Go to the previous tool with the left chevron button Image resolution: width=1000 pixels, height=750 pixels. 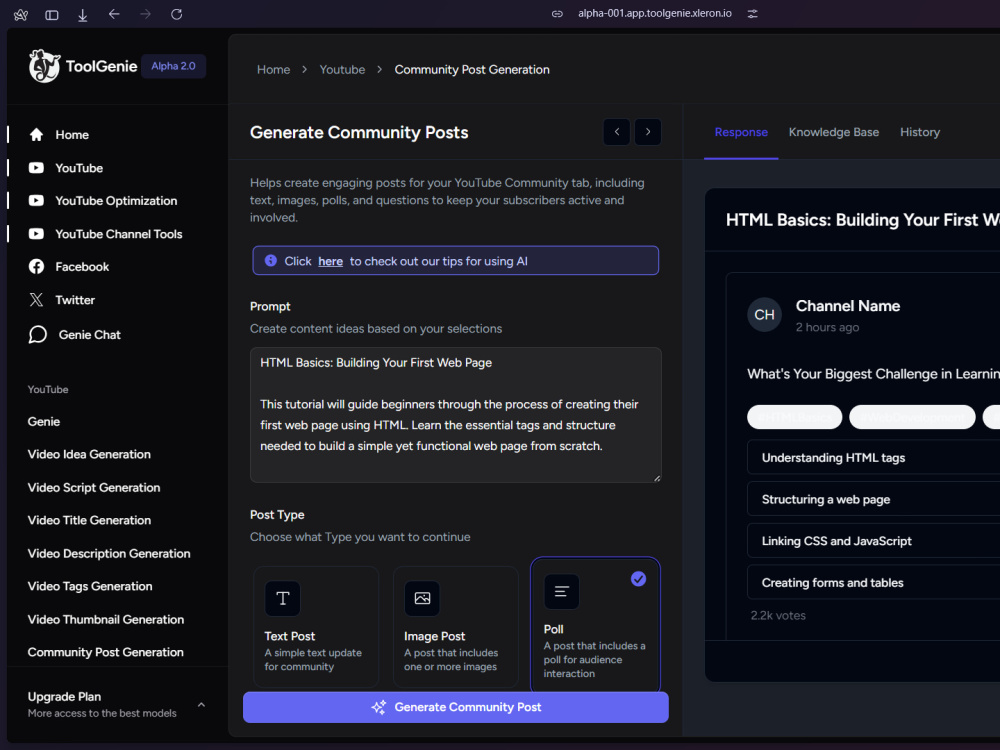click(x=617, y=132)
